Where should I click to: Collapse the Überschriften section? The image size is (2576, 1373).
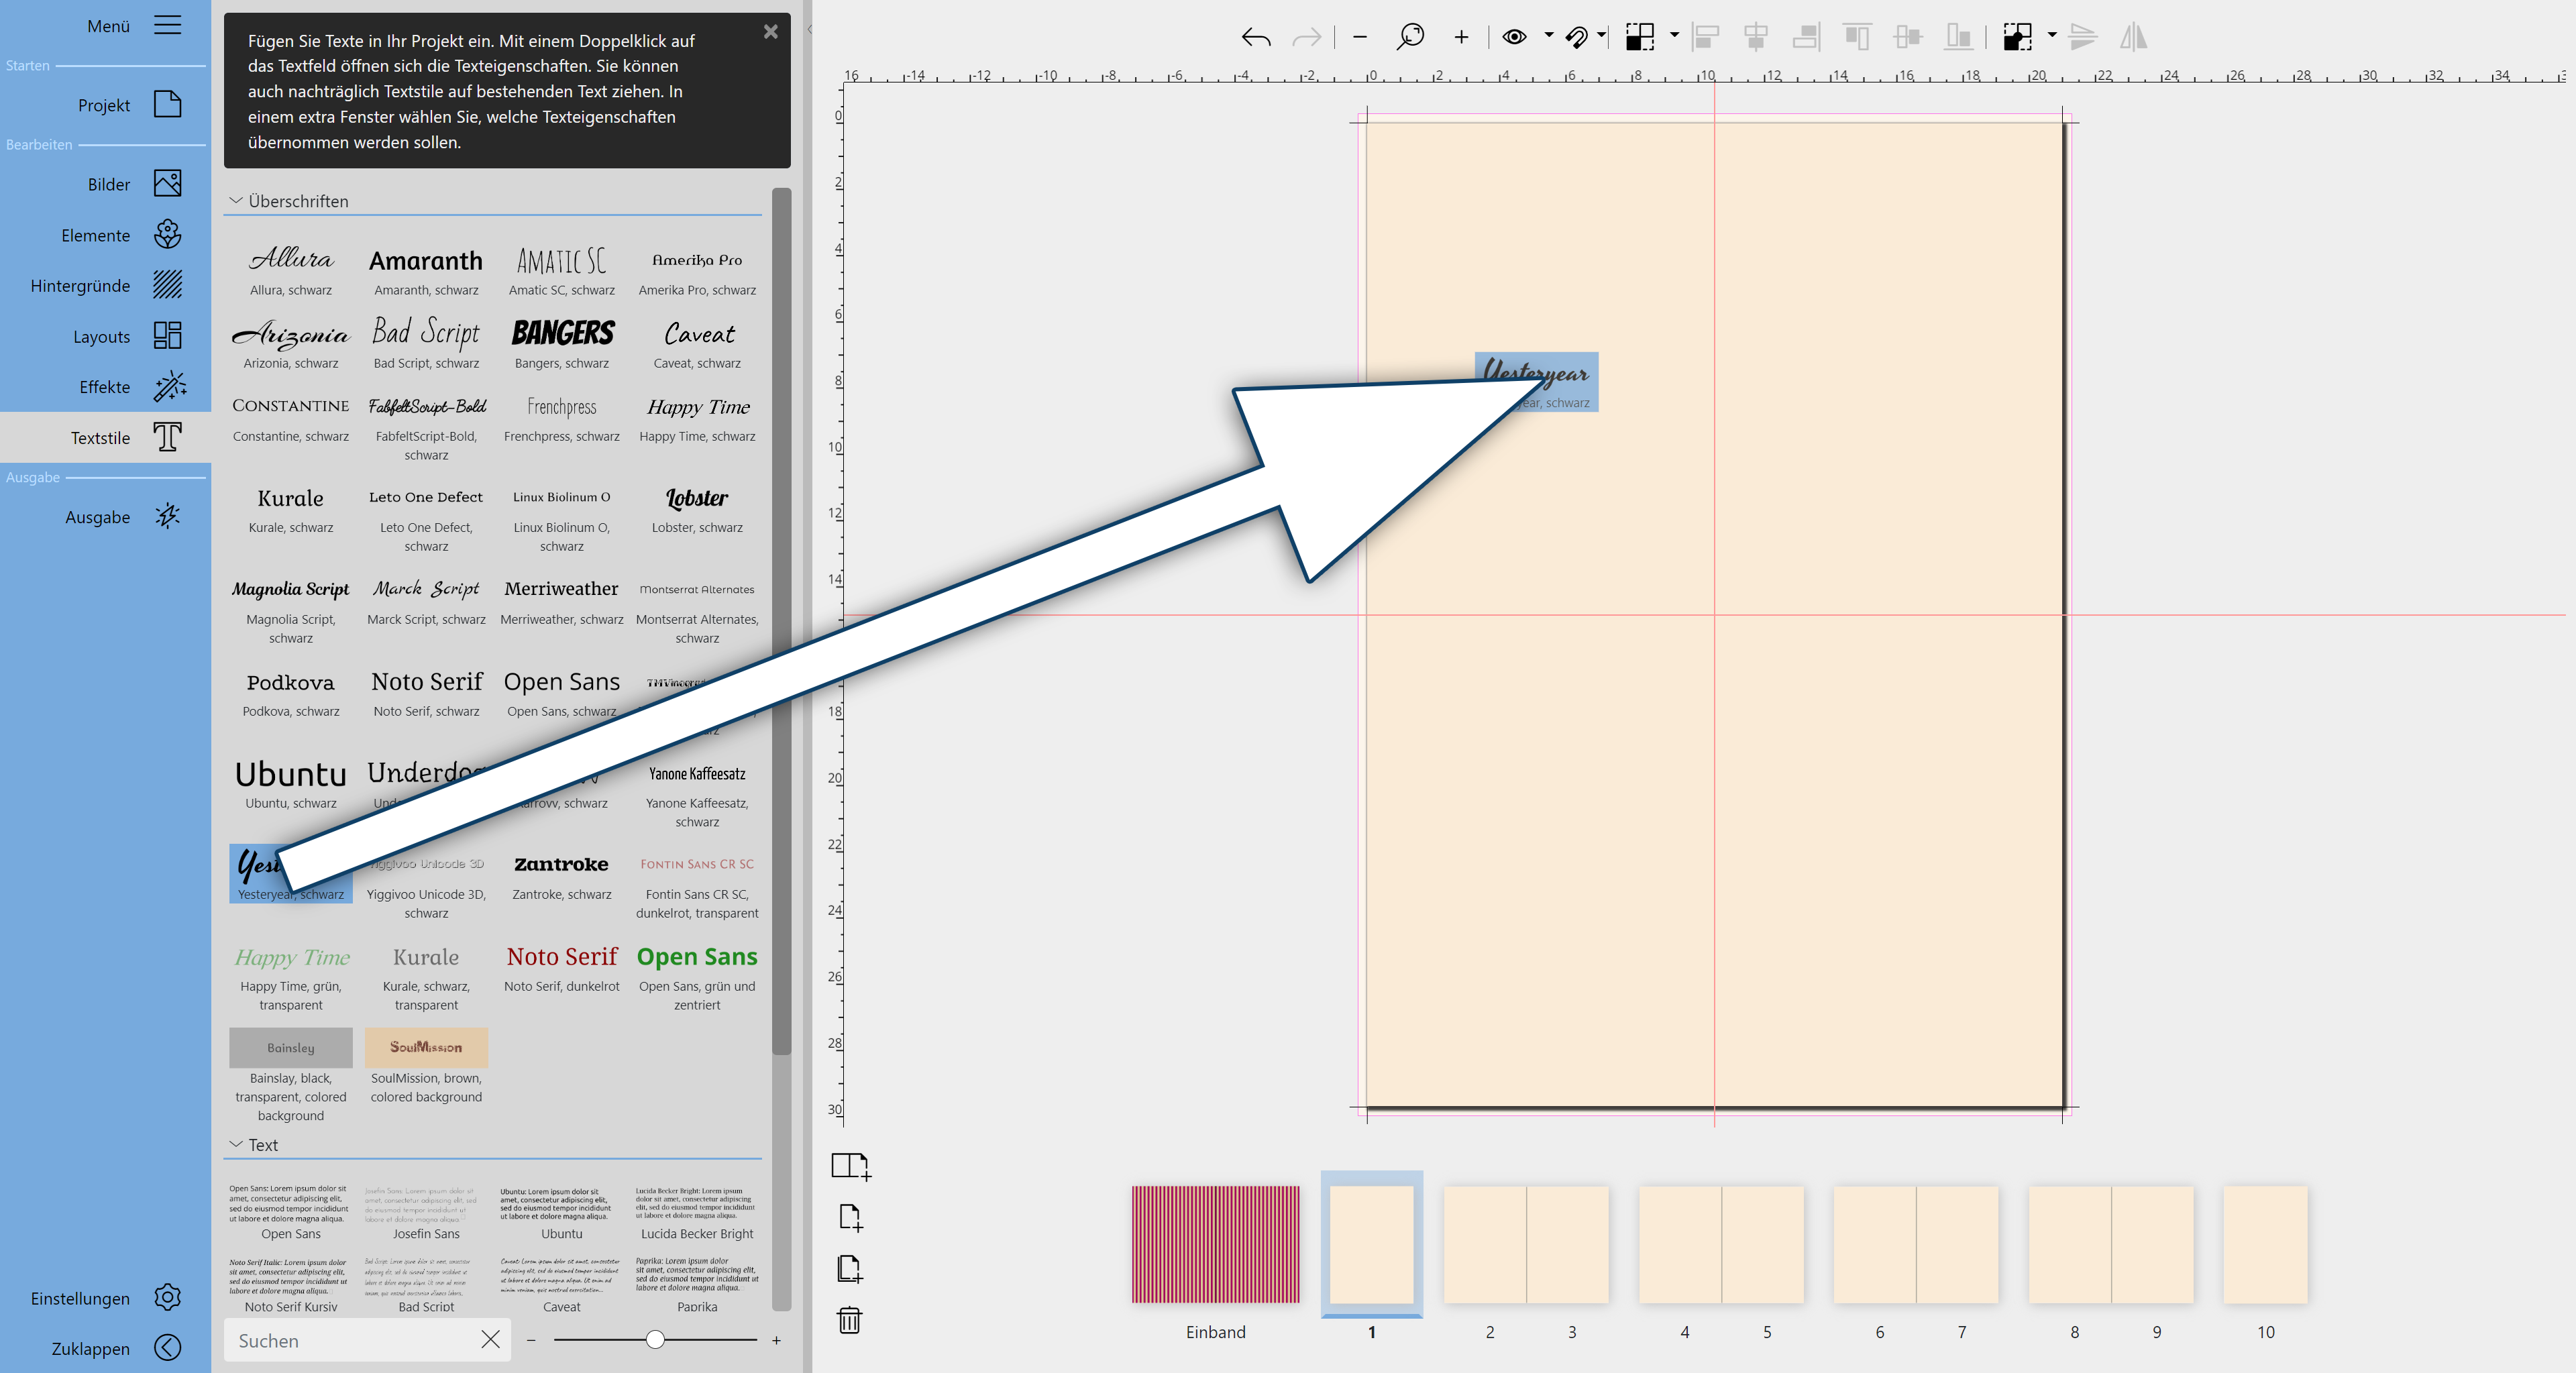(236, 200)
